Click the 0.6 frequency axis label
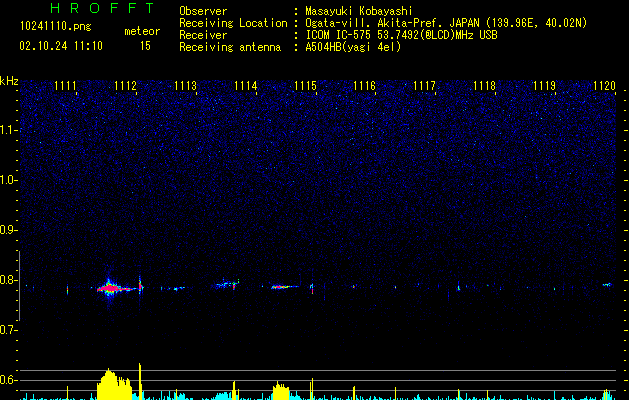The image size is (629, 400). click(8, 380)
